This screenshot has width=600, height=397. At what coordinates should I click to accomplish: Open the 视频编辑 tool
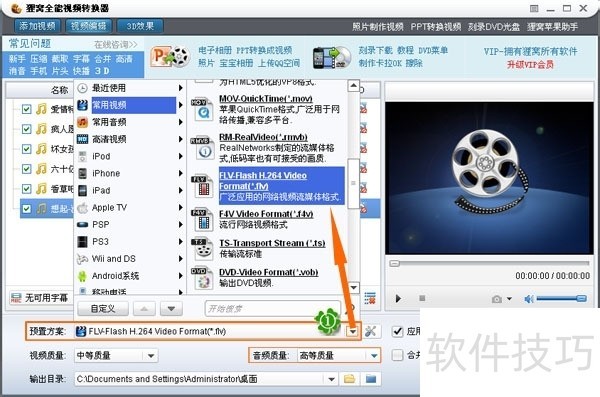(x=88, y=26)
